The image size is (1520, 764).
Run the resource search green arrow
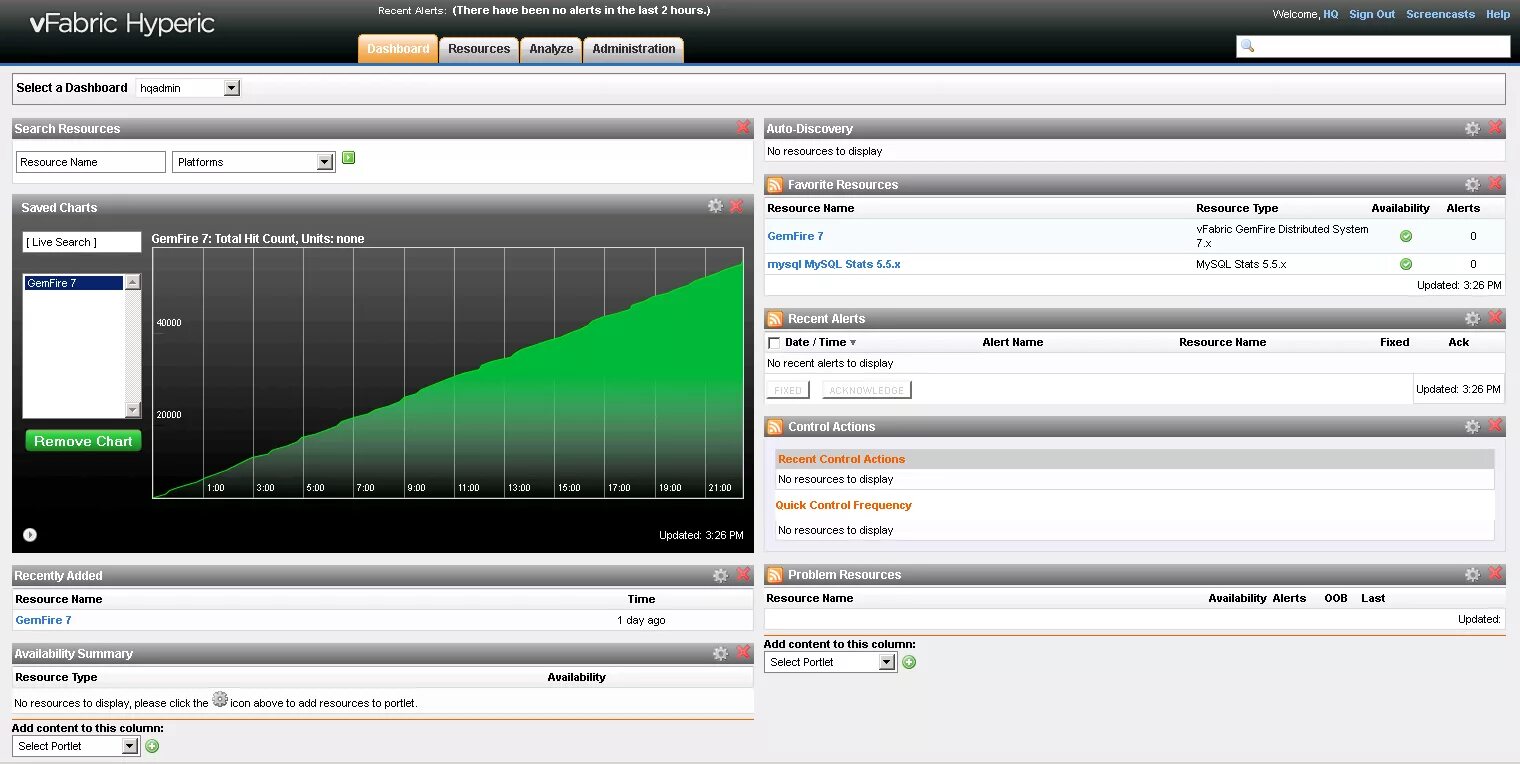pyautogui.click(x=349, y=158)
